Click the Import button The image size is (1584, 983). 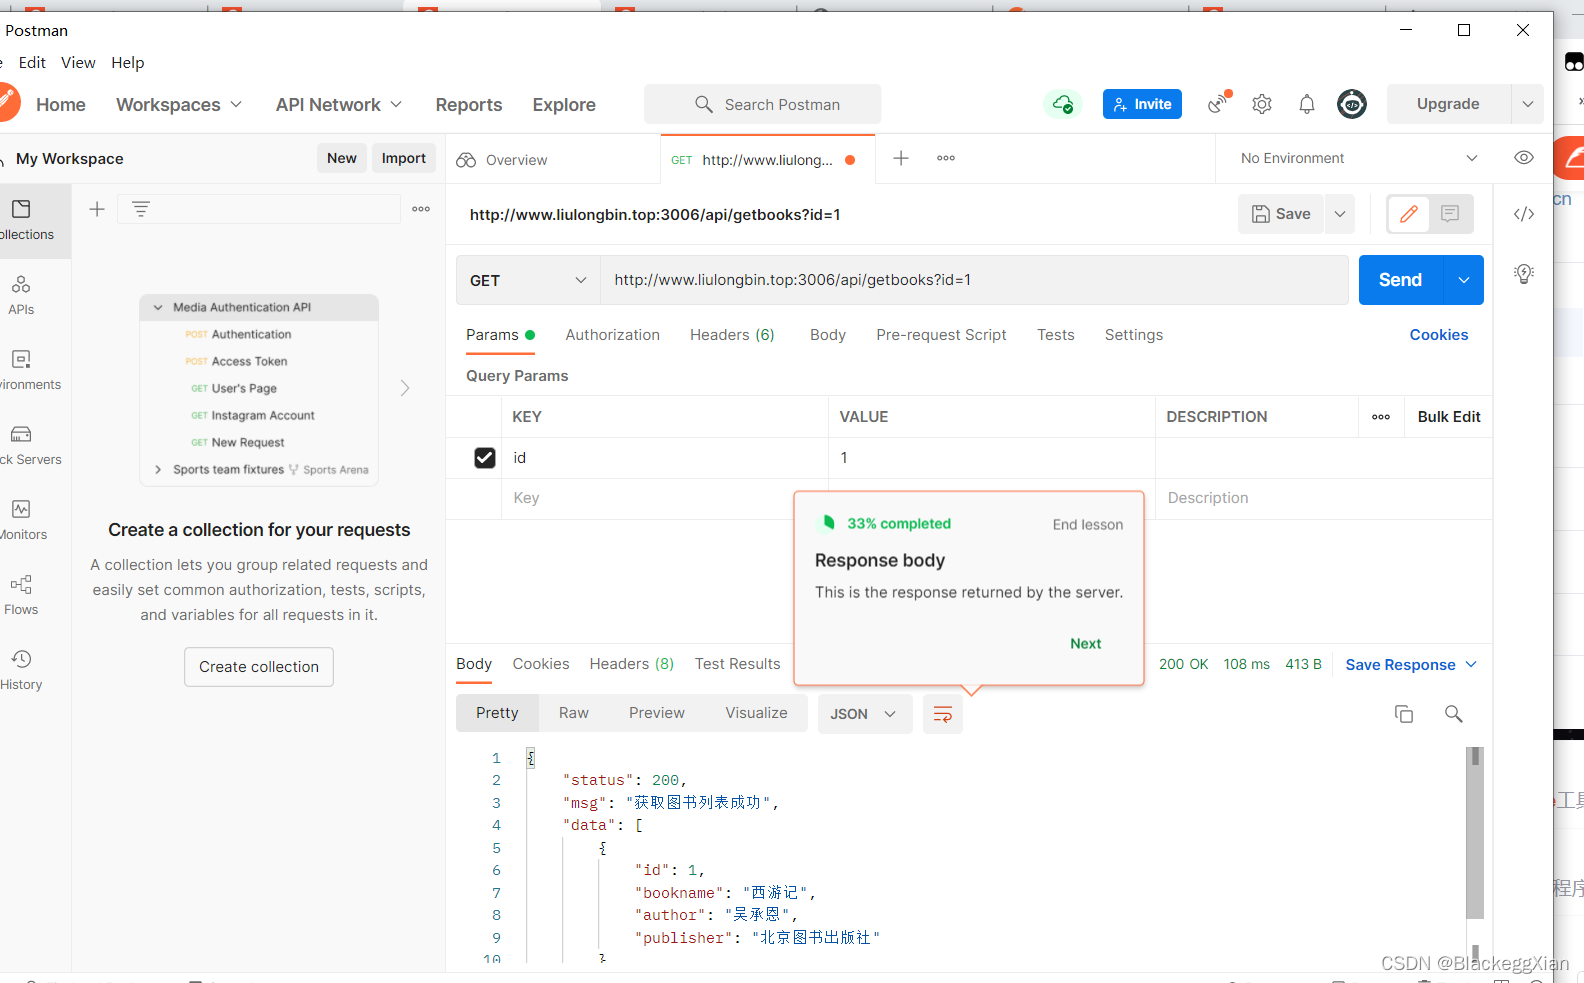click(x=404, y=158)
